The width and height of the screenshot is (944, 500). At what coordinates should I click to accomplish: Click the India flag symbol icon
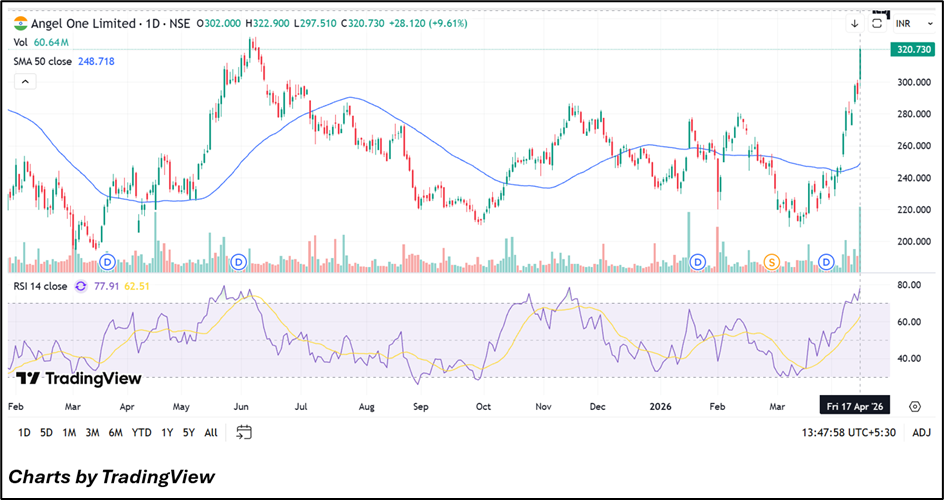coord(20,23)
